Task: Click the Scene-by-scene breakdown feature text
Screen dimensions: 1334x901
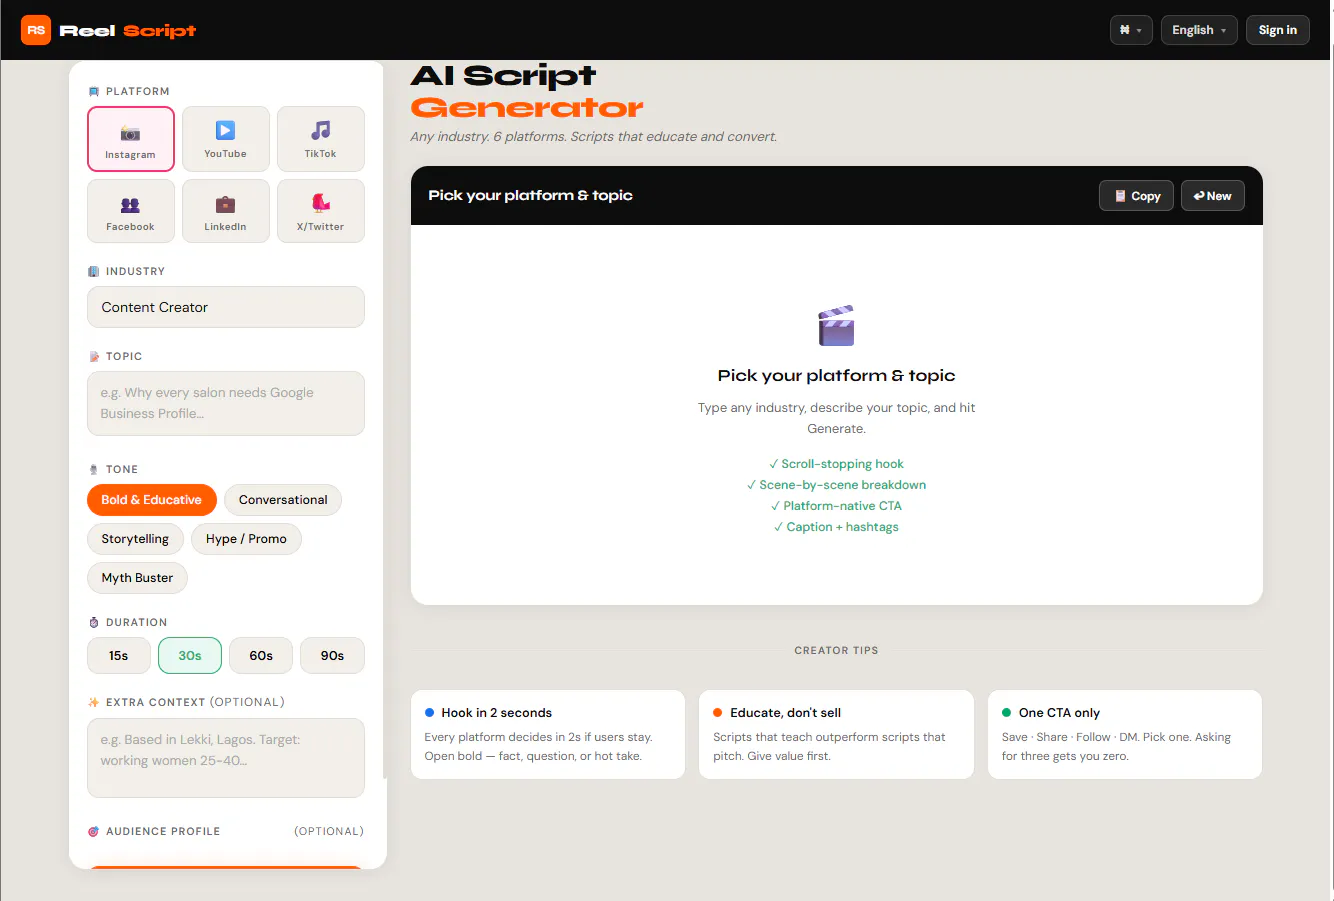Action: click(836, 485)
